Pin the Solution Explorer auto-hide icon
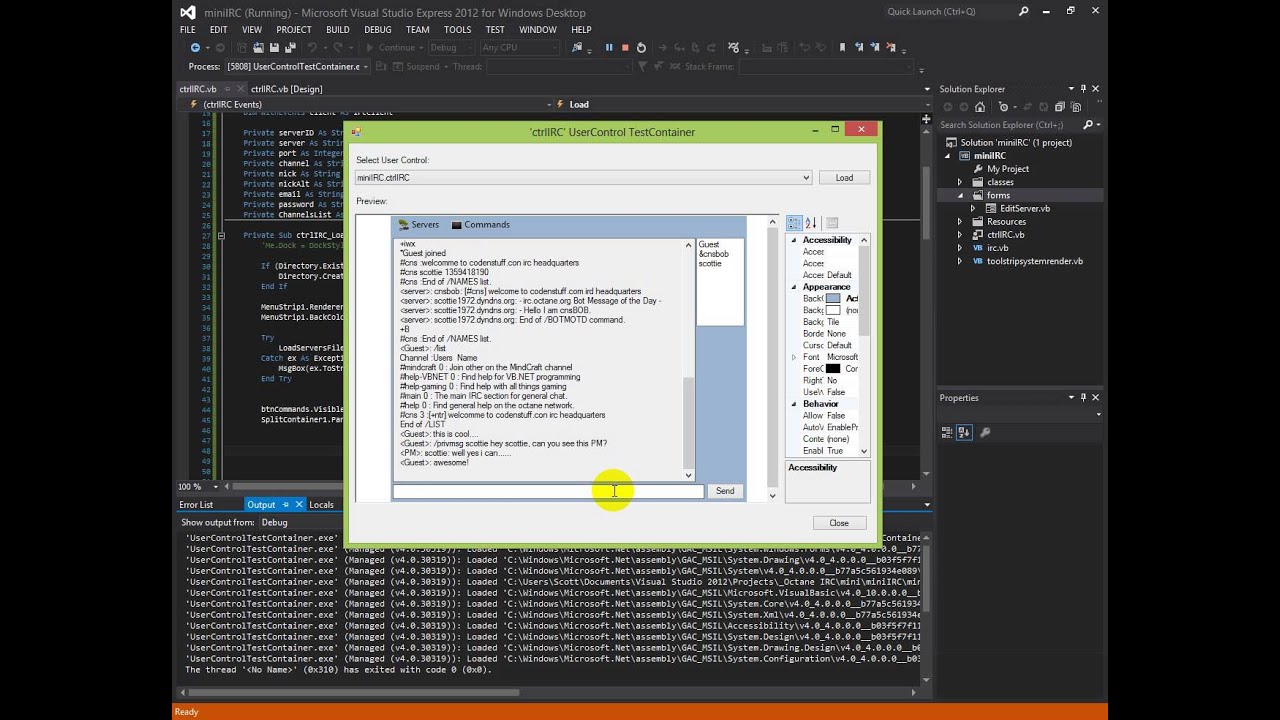 (1083, 89)
